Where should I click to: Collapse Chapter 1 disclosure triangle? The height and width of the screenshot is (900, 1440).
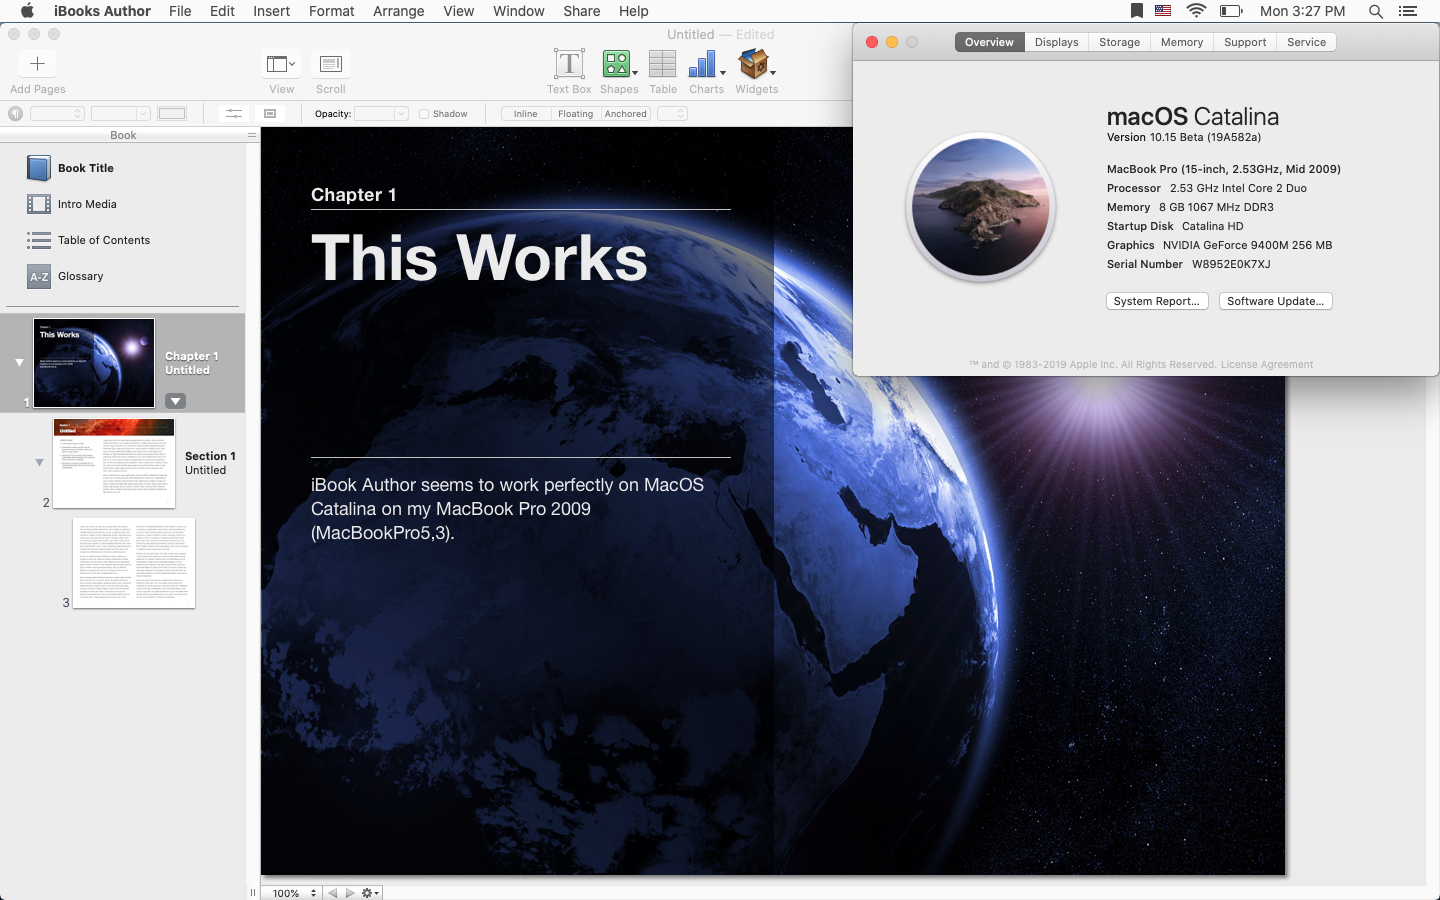(x=19, y=362)
